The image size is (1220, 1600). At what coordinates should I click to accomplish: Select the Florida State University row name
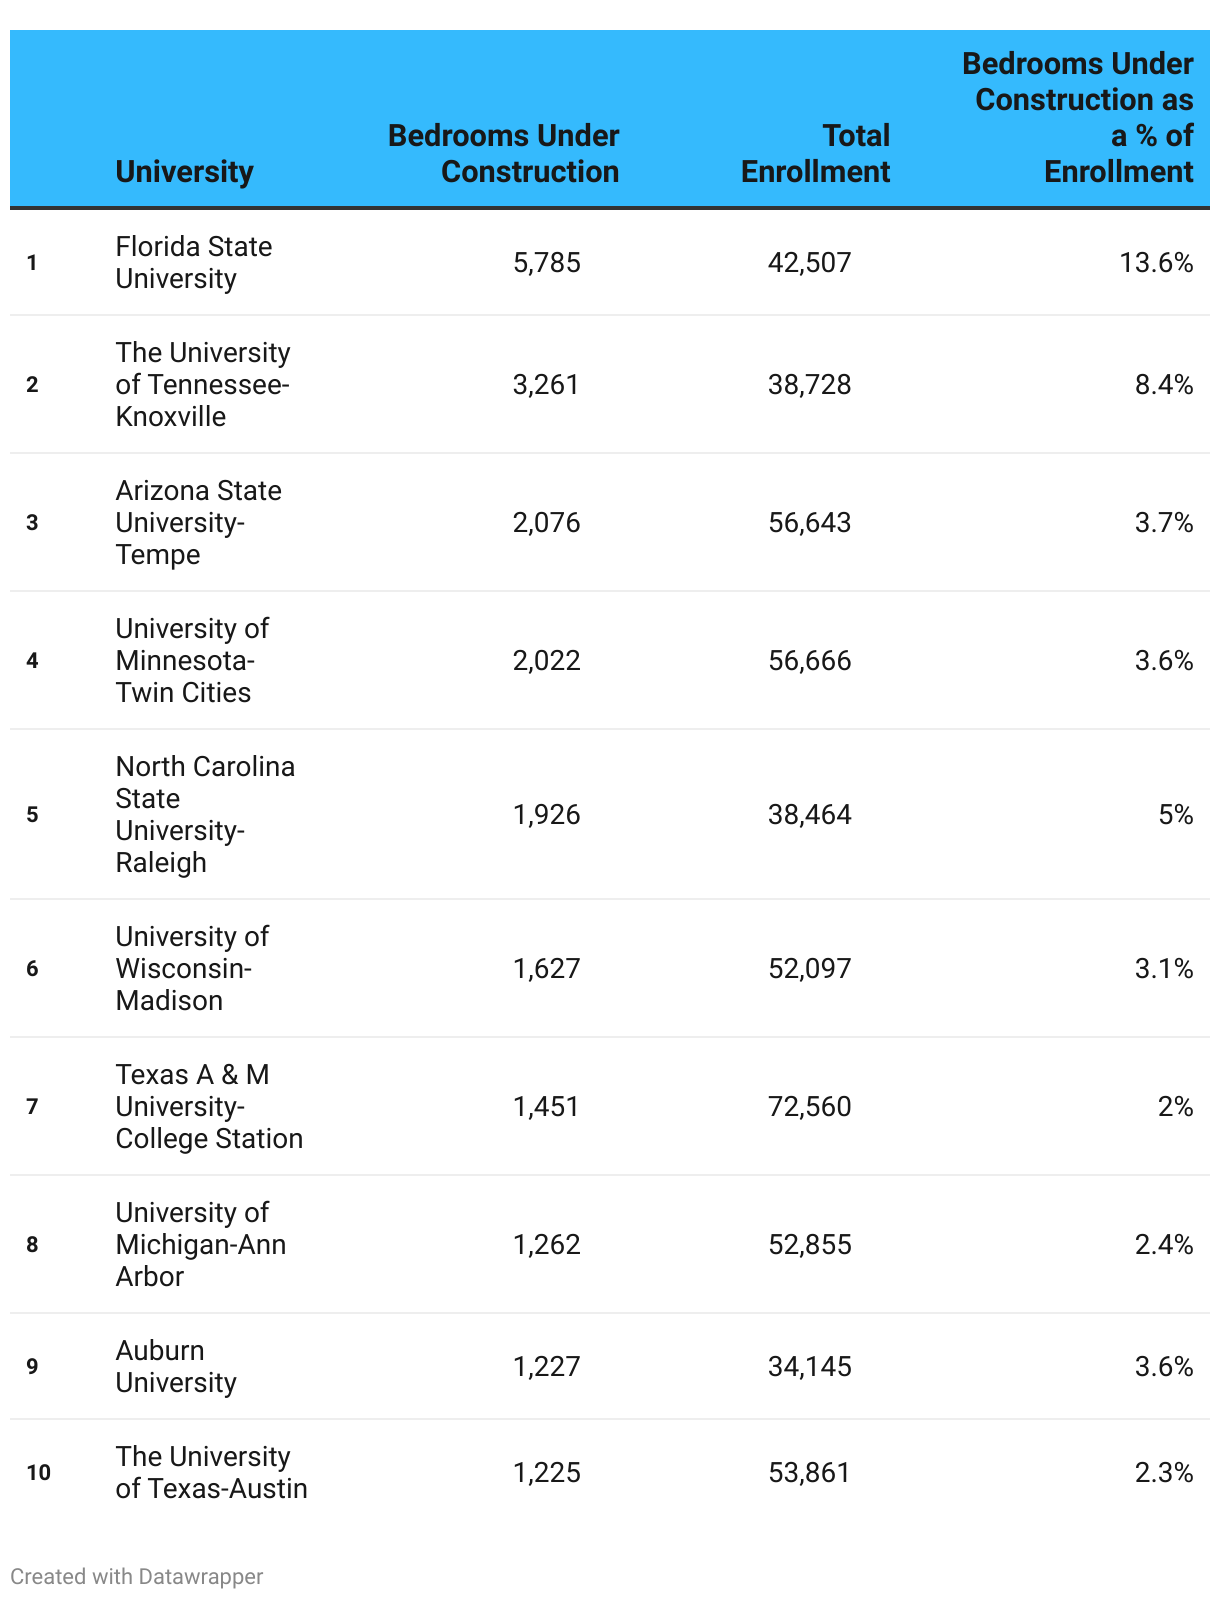(x=193, y=262)
